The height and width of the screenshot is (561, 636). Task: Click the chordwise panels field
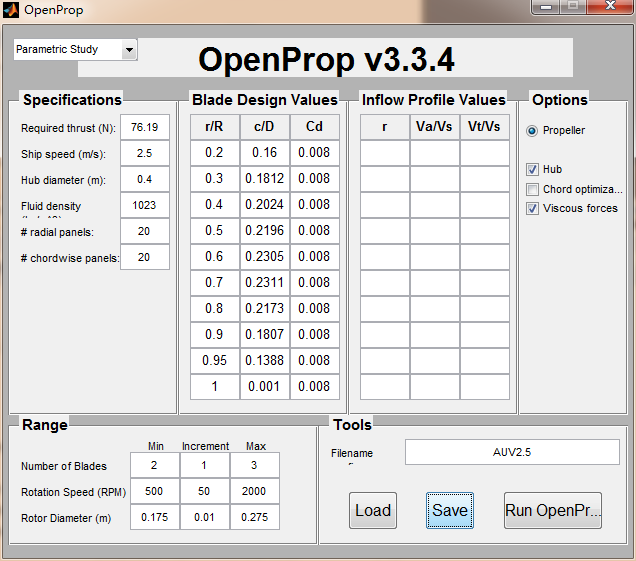(145, 257)
